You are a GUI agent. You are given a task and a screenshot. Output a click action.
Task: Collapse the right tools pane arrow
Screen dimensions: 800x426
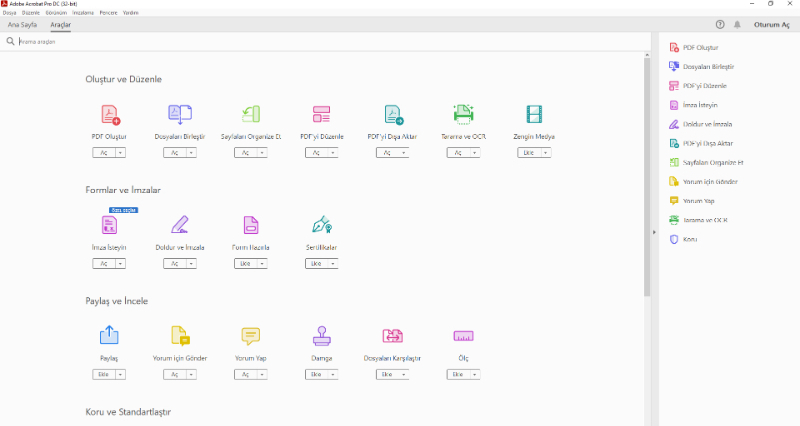tap(654, 232)
